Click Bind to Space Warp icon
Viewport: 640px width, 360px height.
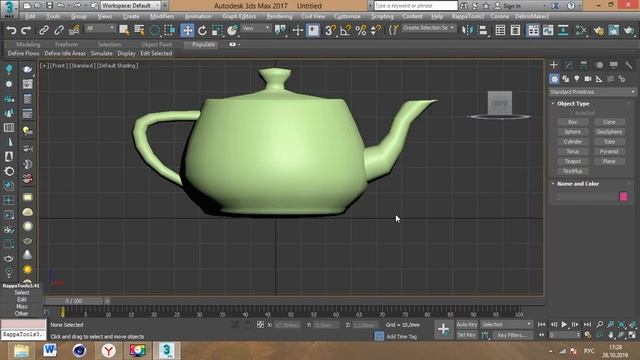[x=74, y=30]
